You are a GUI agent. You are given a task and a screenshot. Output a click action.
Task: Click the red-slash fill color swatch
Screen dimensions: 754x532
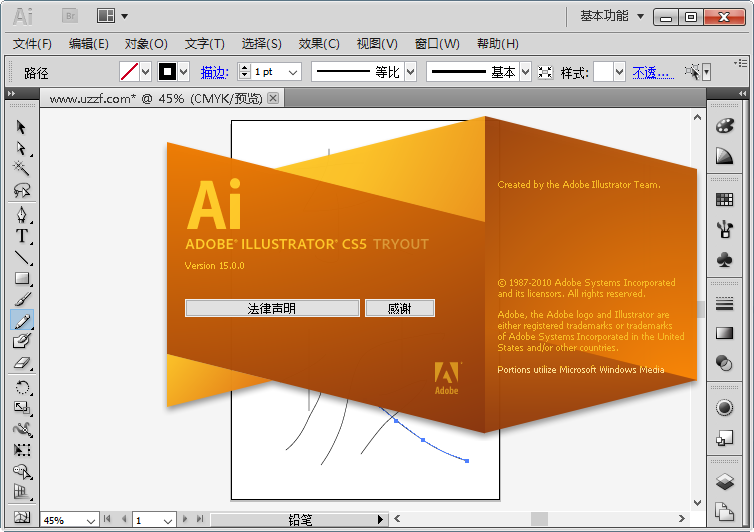click(129, 72)
